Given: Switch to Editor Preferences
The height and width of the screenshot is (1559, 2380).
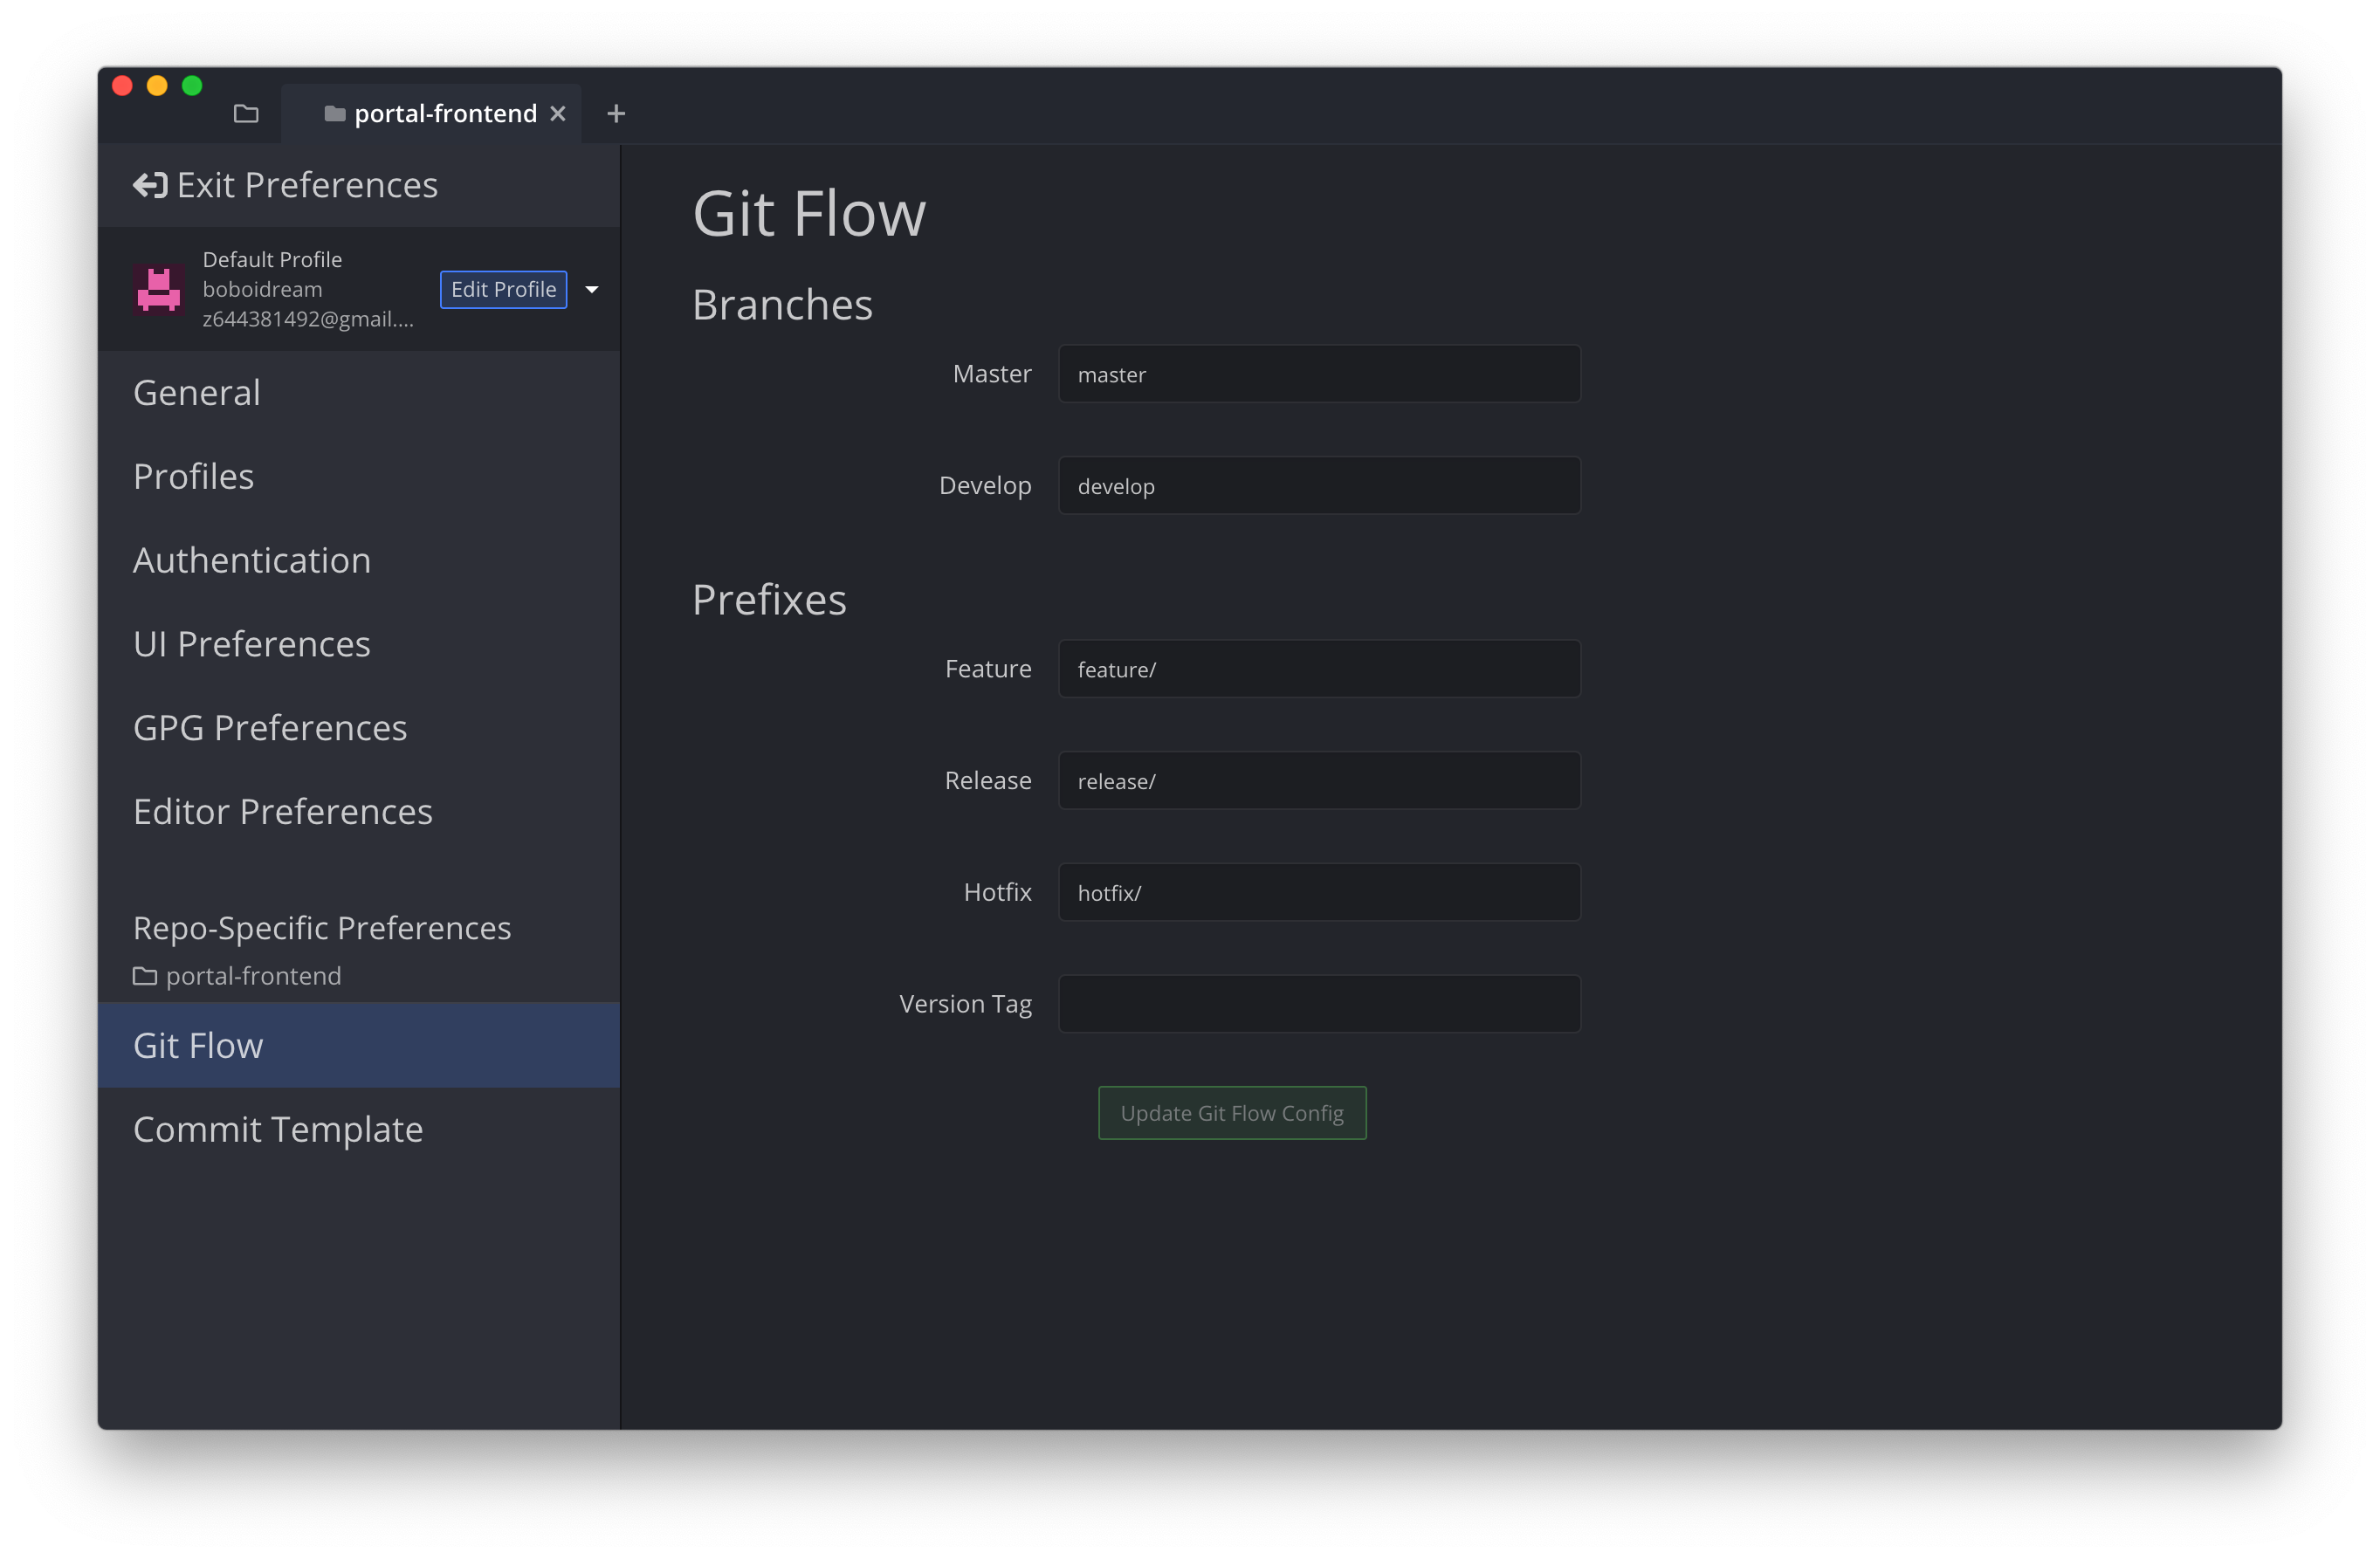Looking at the screenshot, I should (x=283, y=812).
